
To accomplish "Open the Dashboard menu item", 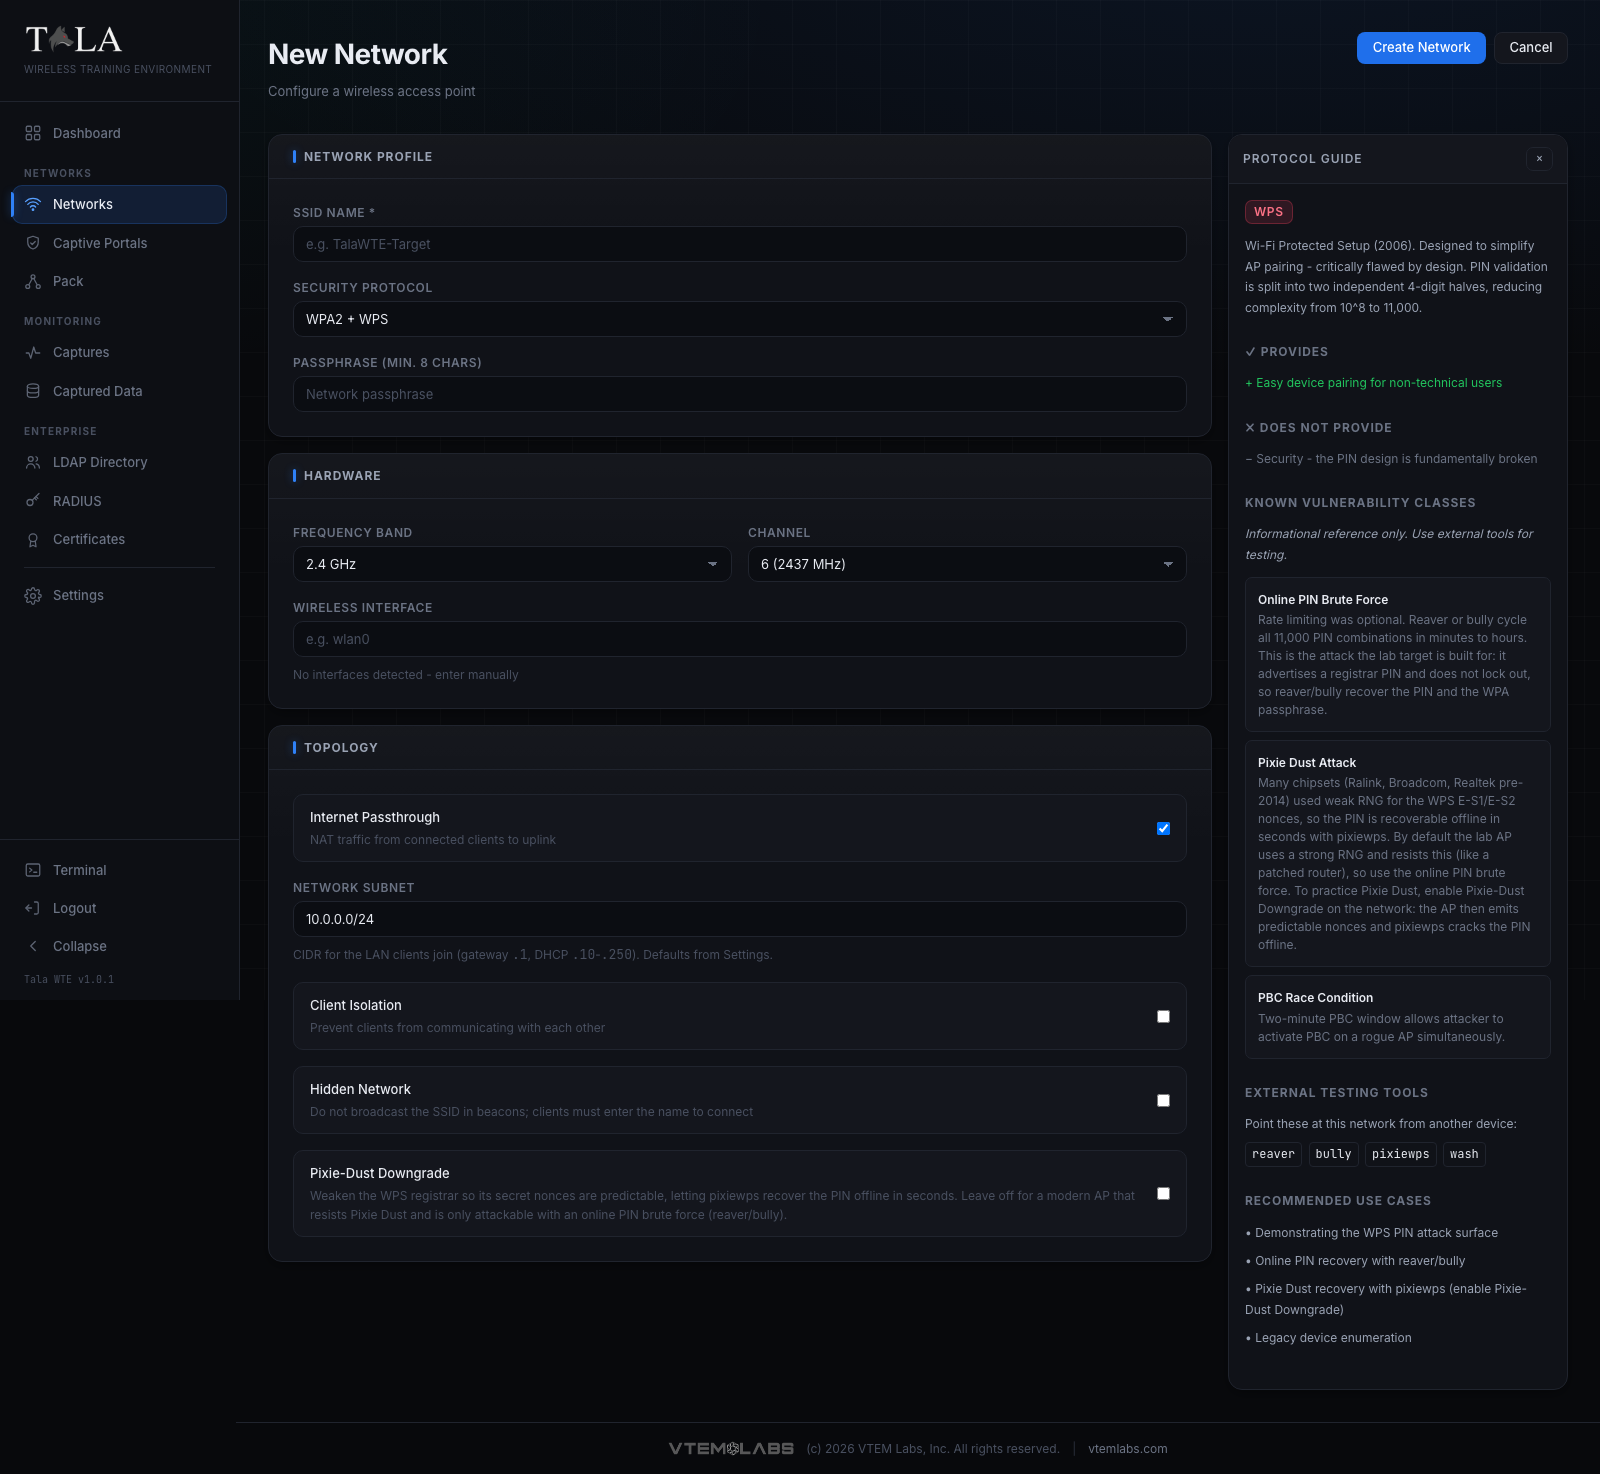I will pos(119,133).
